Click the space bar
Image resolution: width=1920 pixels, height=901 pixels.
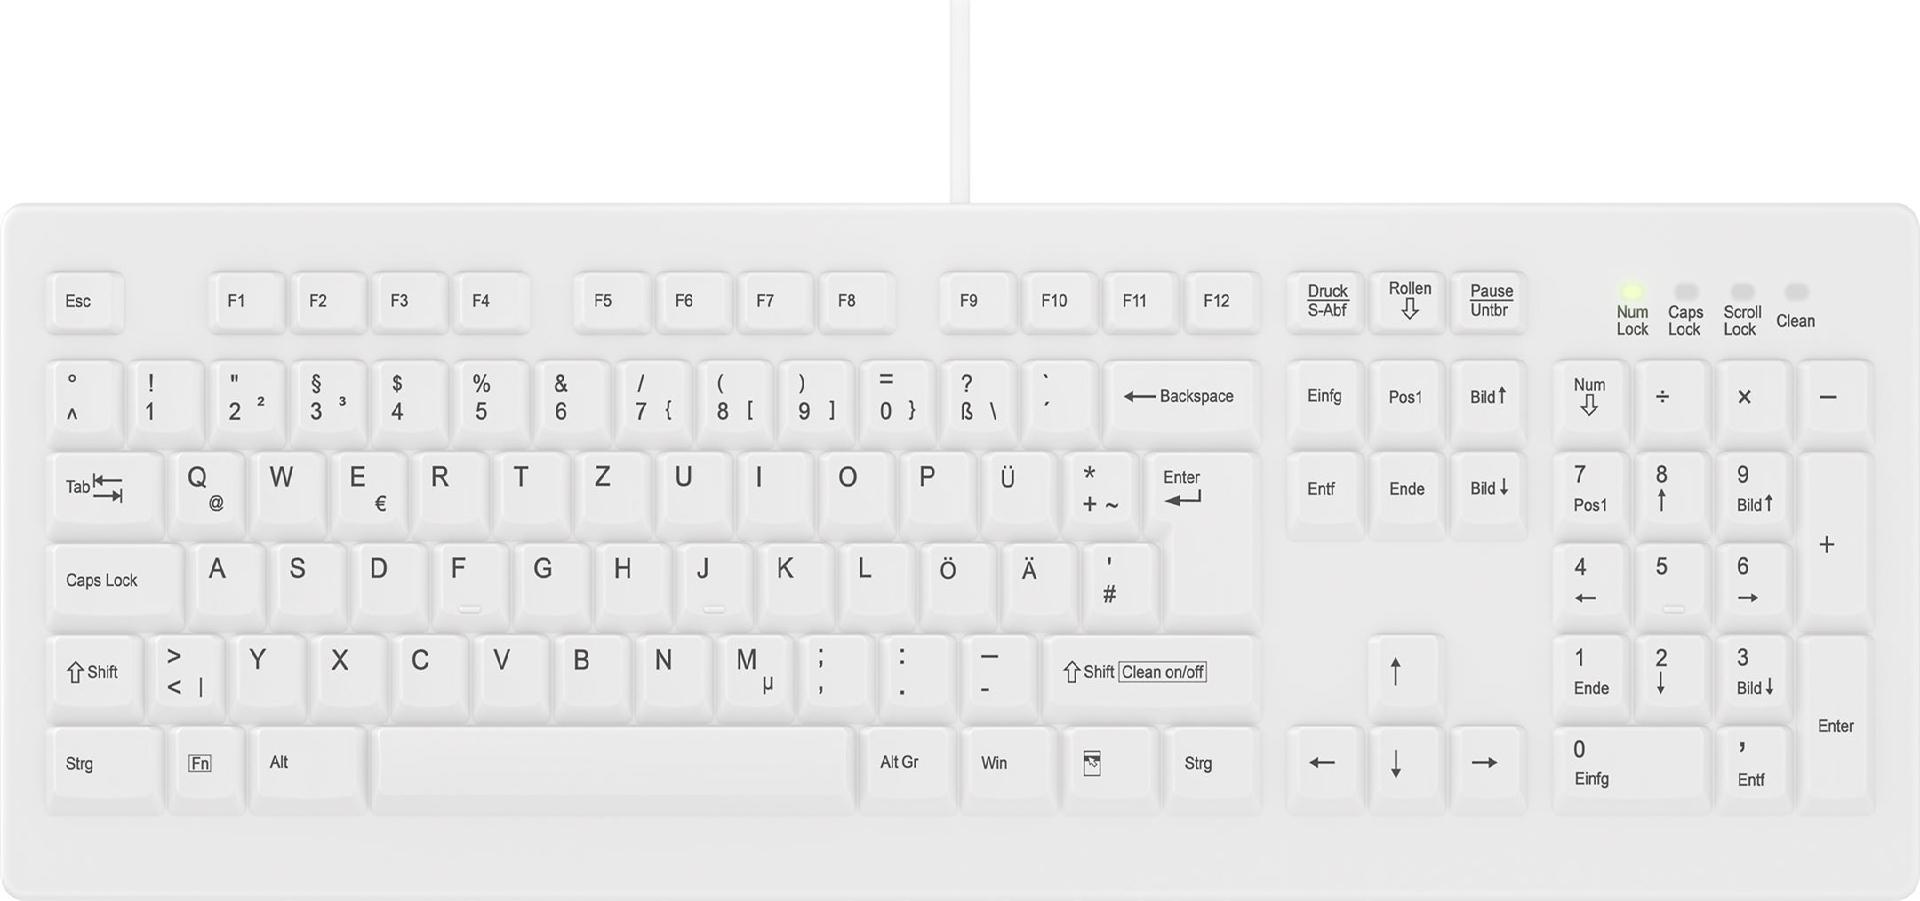point(613,767)
